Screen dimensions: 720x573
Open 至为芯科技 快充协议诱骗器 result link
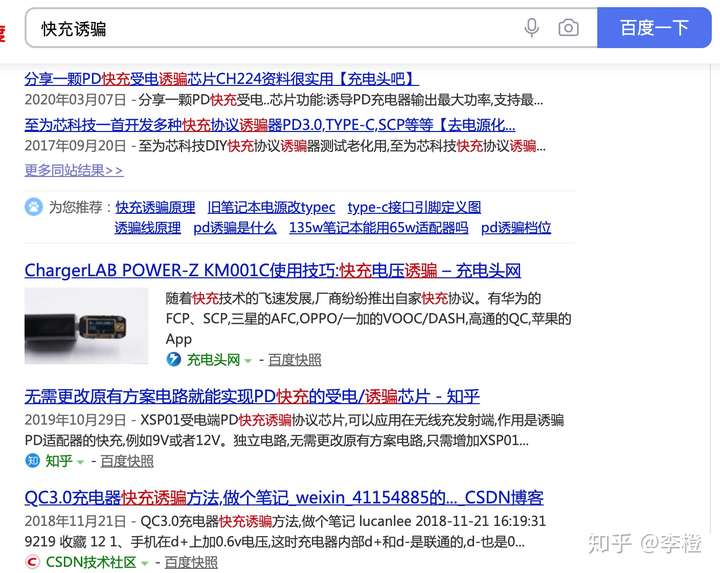(x=270, y=125)
